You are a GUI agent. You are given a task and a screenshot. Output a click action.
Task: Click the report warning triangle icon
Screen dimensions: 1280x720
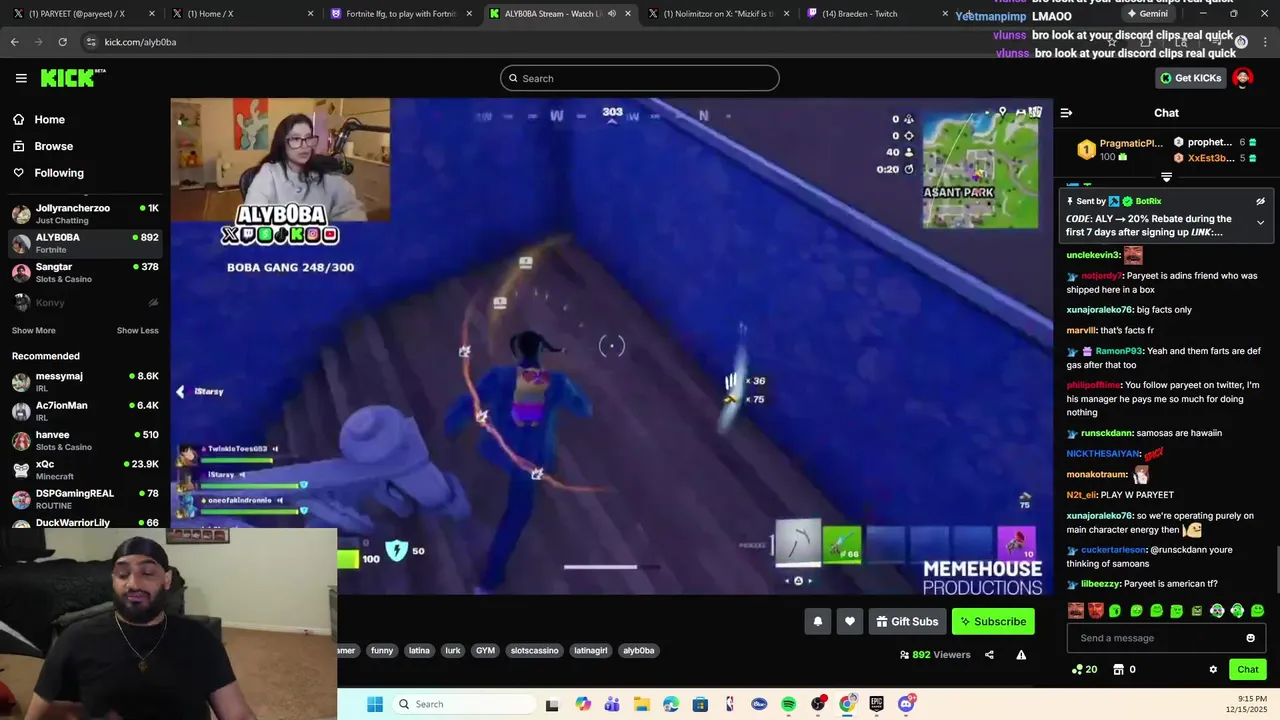[1021, 655]
